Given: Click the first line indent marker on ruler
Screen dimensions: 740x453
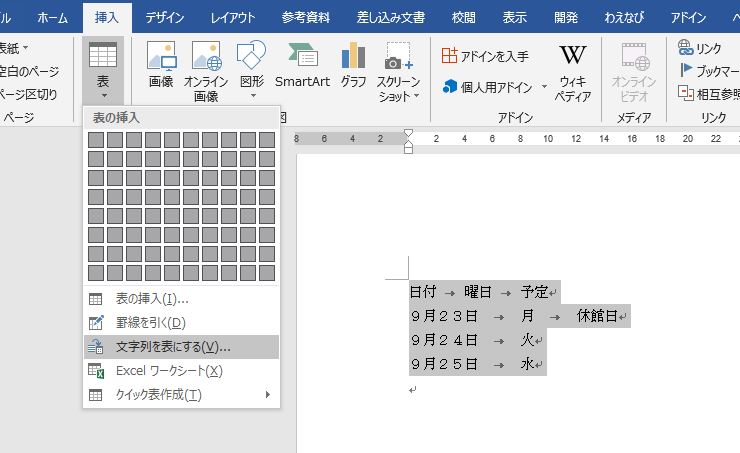Looking at the screenshot, I should (409, 133).
